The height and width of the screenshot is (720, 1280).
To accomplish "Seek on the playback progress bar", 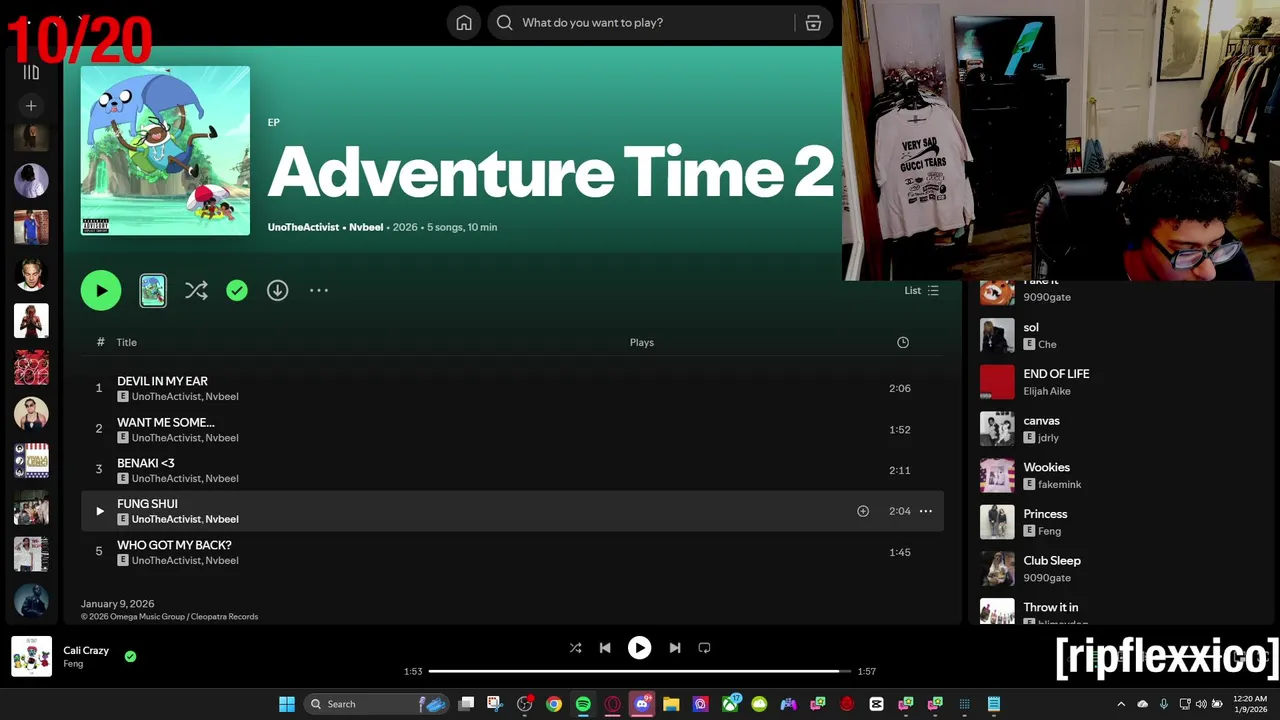I will tap(640, 671).
